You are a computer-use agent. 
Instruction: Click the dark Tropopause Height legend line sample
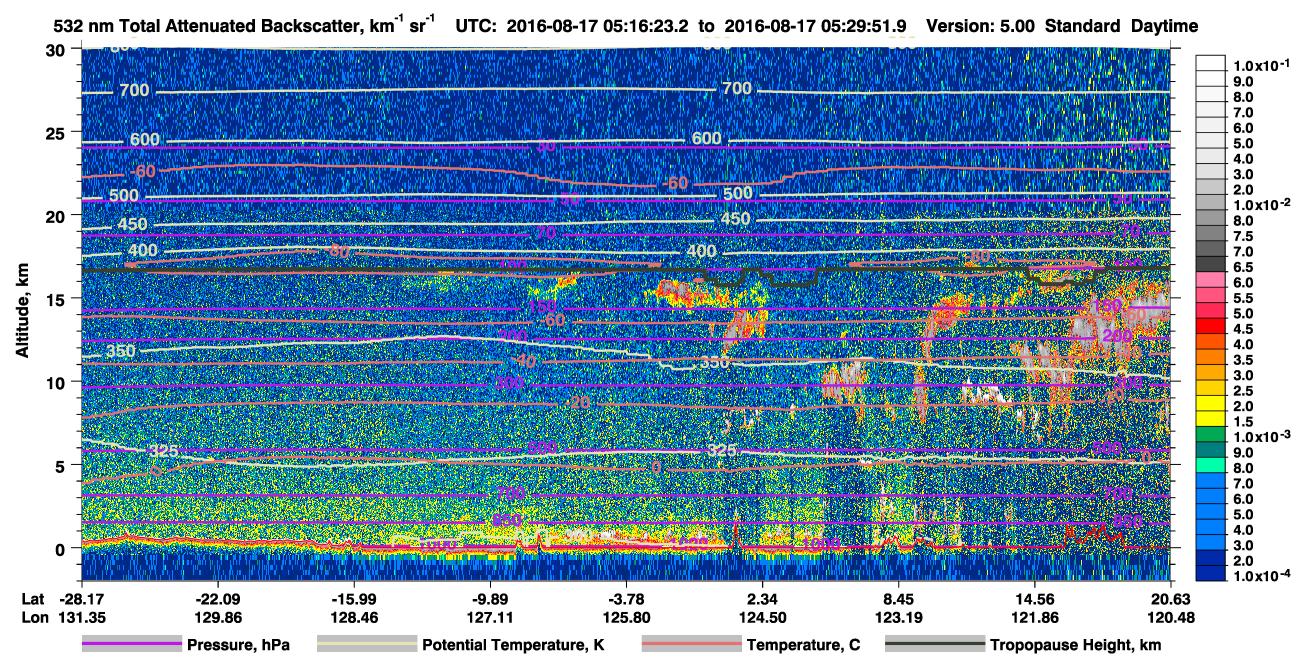click(x=935, y=645)
